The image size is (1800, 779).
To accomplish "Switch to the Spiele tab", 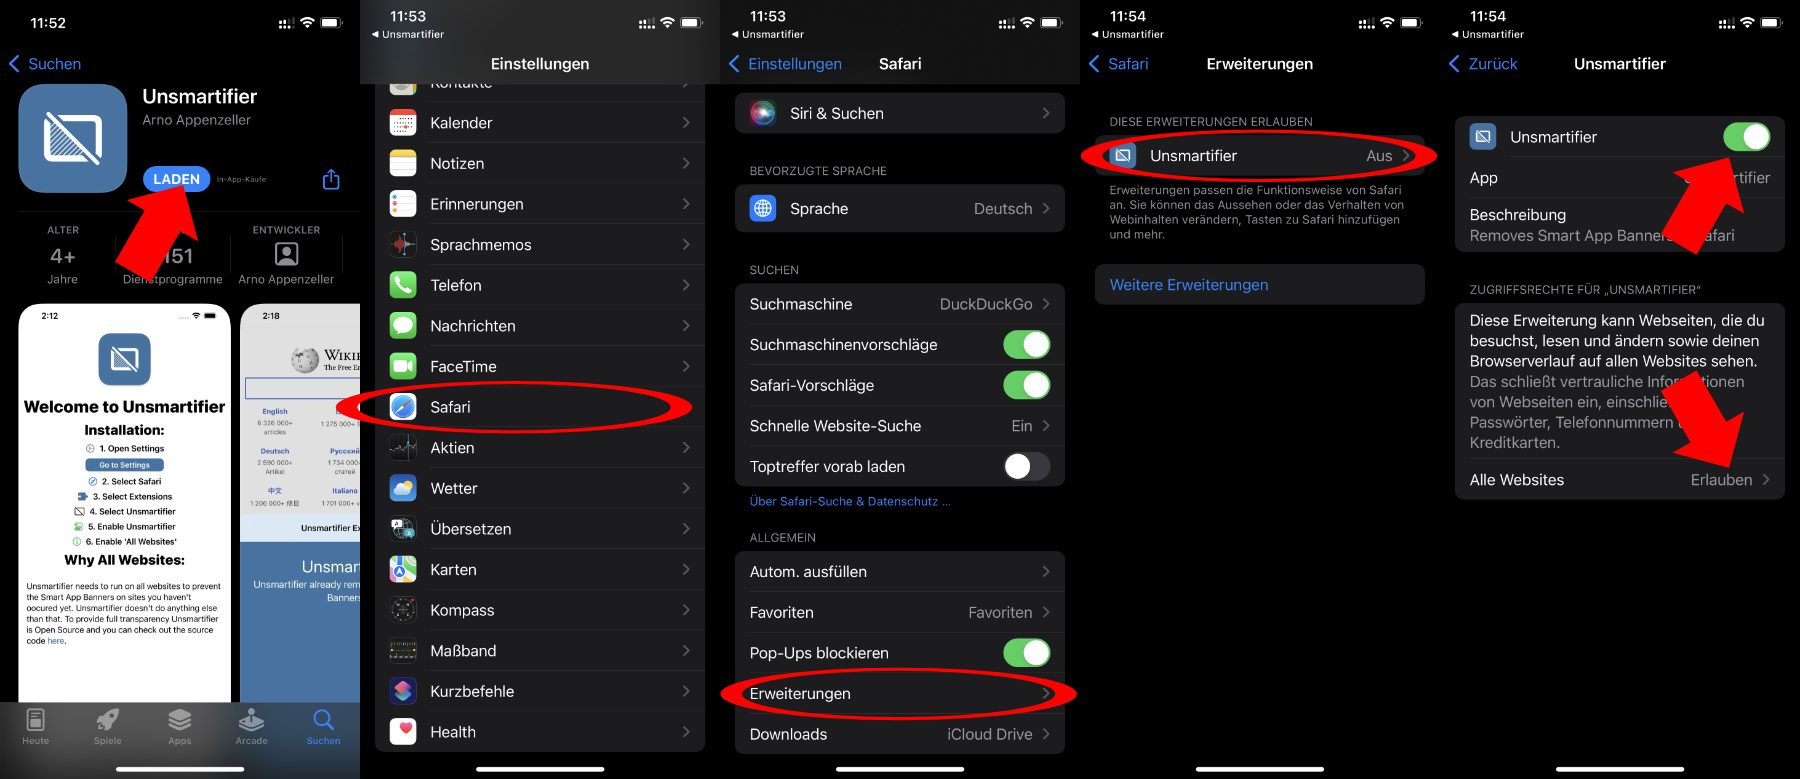I will [108, 727].
